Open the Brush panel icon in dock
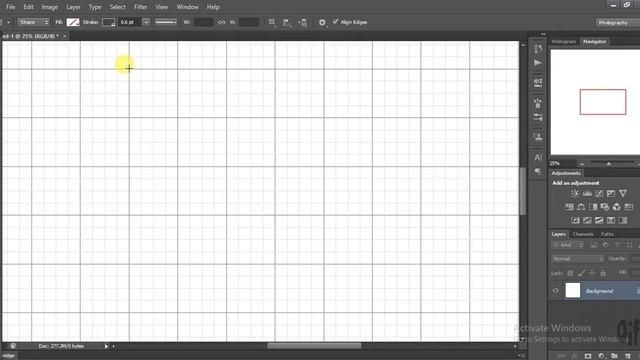The height and width of the screenshot is (360, 640). [x=538, y=103]
